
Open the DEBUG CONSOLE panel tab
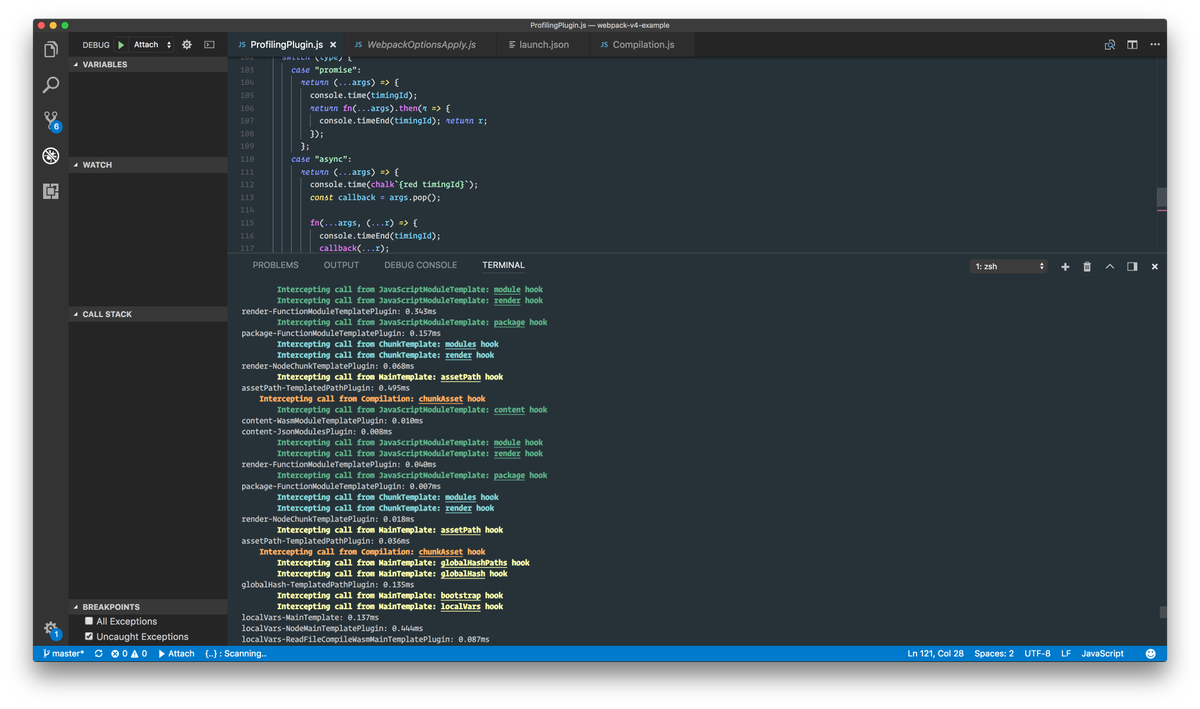[420, 266]
